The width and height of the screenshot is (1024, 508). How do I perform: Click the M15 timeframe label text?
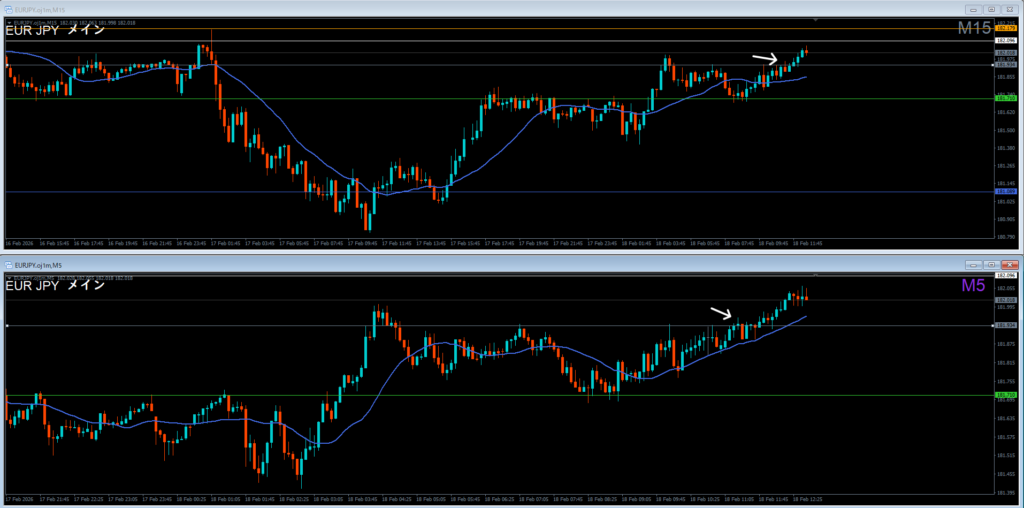pos(973,29)
